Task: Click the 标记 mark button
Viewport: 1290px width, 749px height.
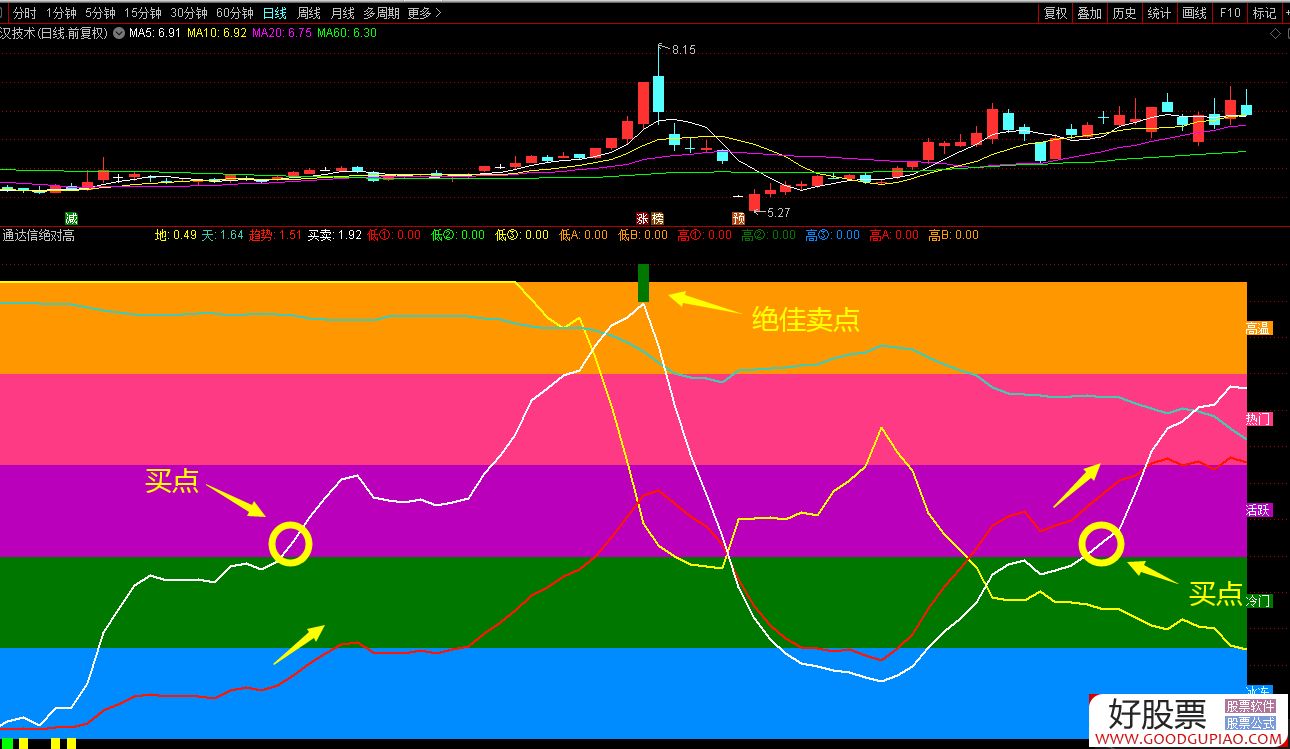Action: pyautogui.click(x=1265, y=13)
